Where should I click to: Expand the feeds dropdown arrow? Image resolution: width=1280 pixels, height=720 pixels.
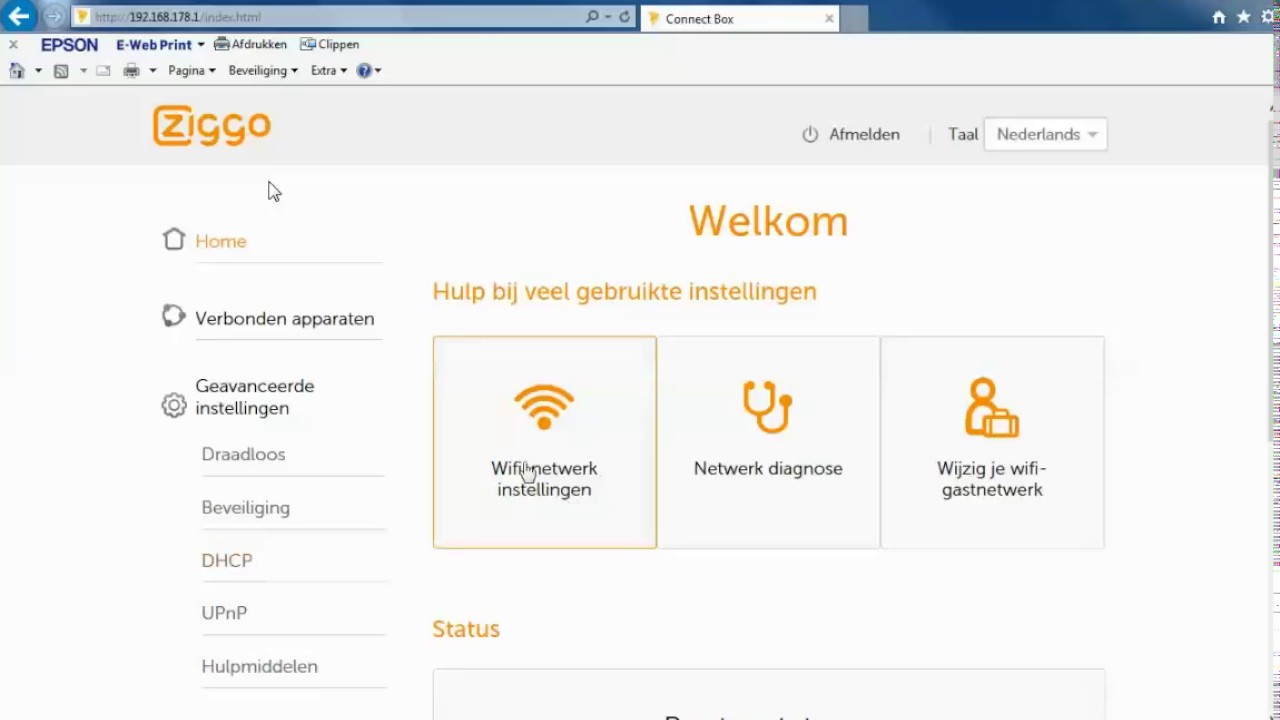pos(83,71)
